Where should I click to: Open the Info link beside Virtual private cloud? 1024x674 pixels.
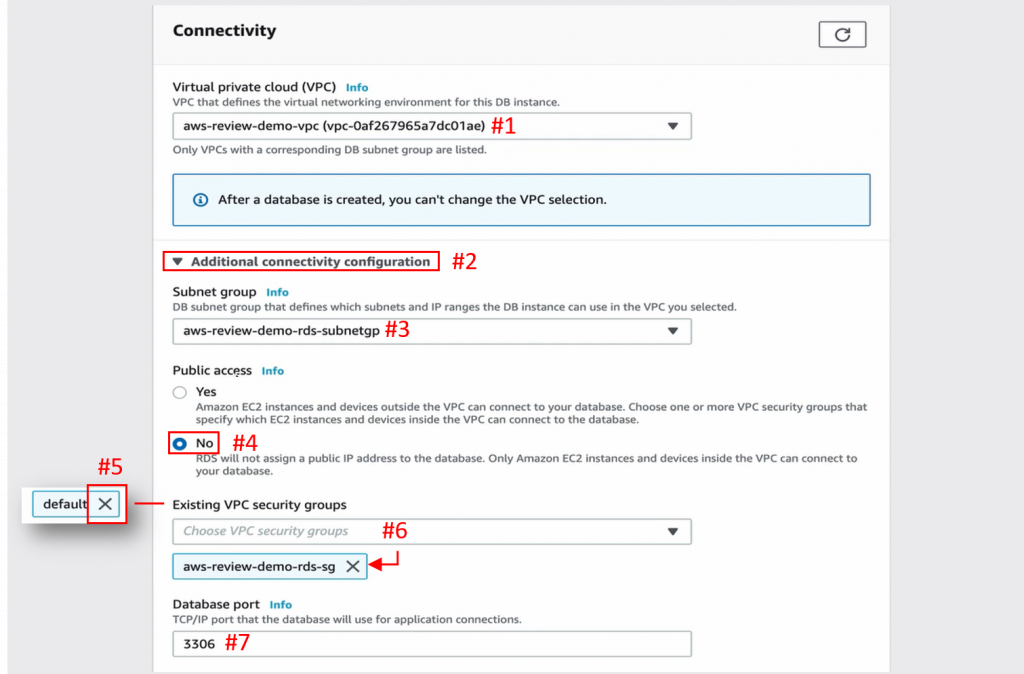(357, 88)
